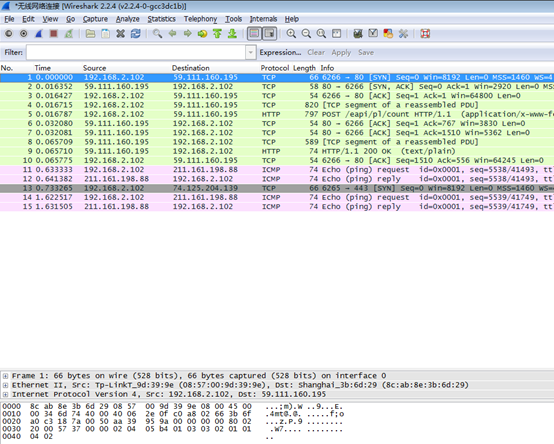
Task: Toggle auto scroll in live capture
Action: pyautogui.click(x=269, y=34)
